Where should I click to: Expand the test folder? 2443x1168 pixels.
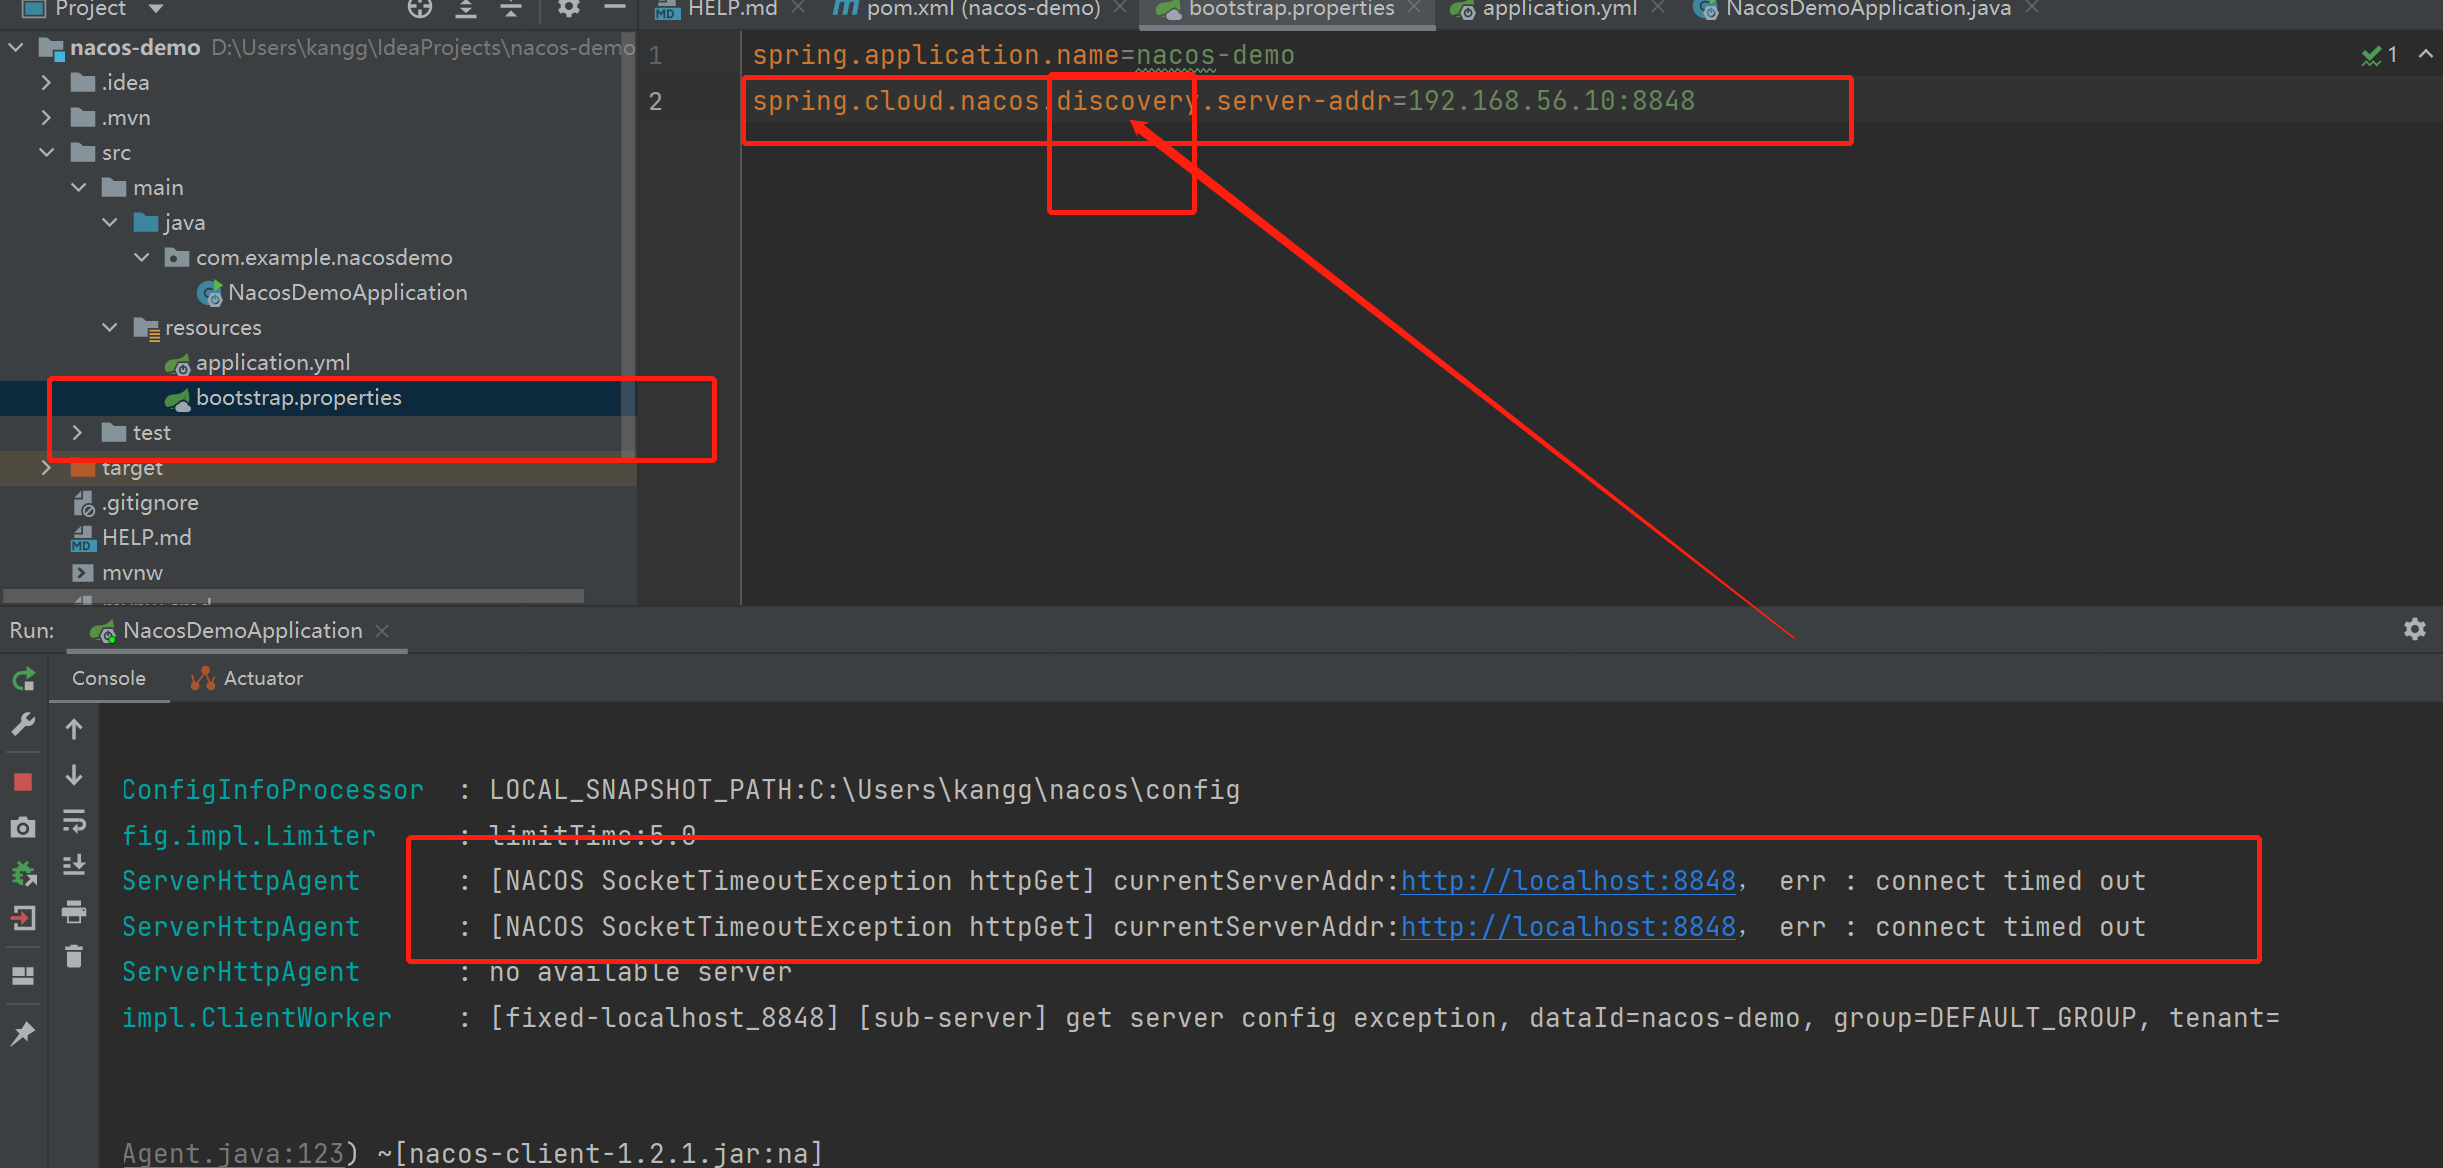pos(77,433)
